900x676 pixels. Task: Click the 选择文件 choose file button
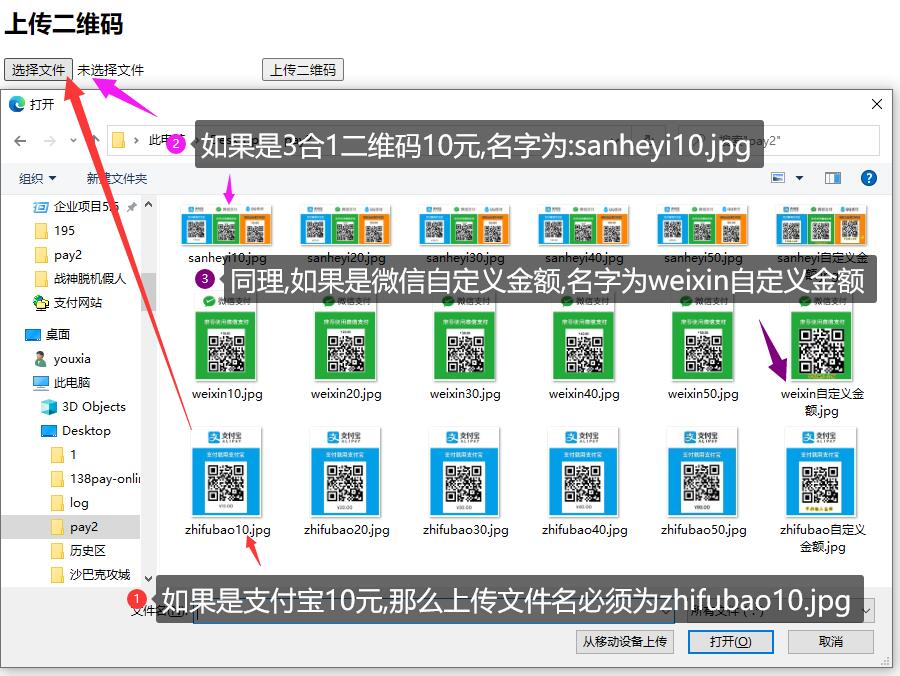point(38,70)
